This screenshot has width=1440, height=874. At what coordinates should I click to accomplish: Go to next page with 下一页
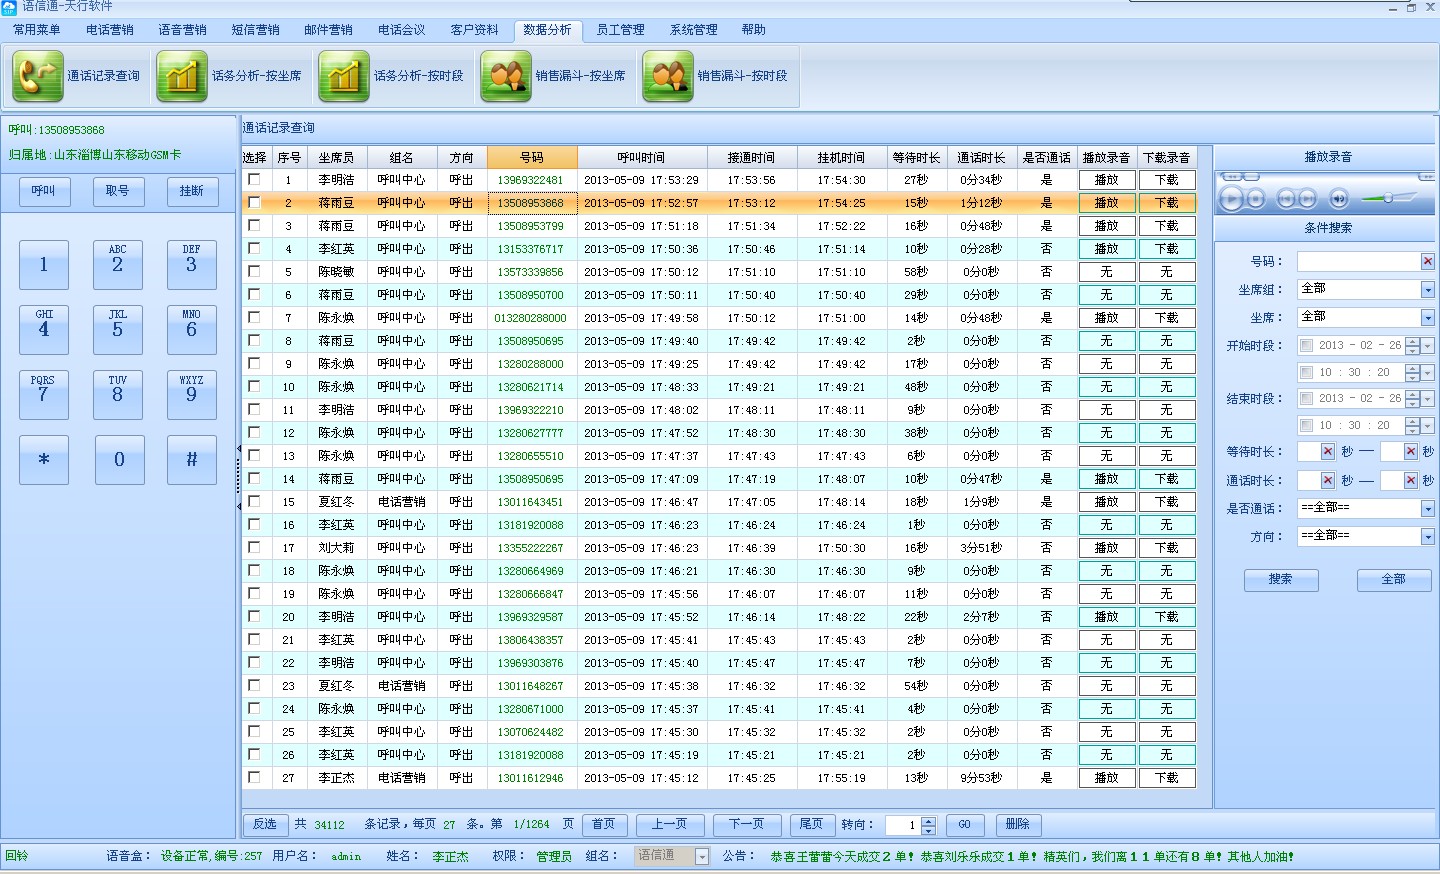pyautogui.click(x=747, y=824)
